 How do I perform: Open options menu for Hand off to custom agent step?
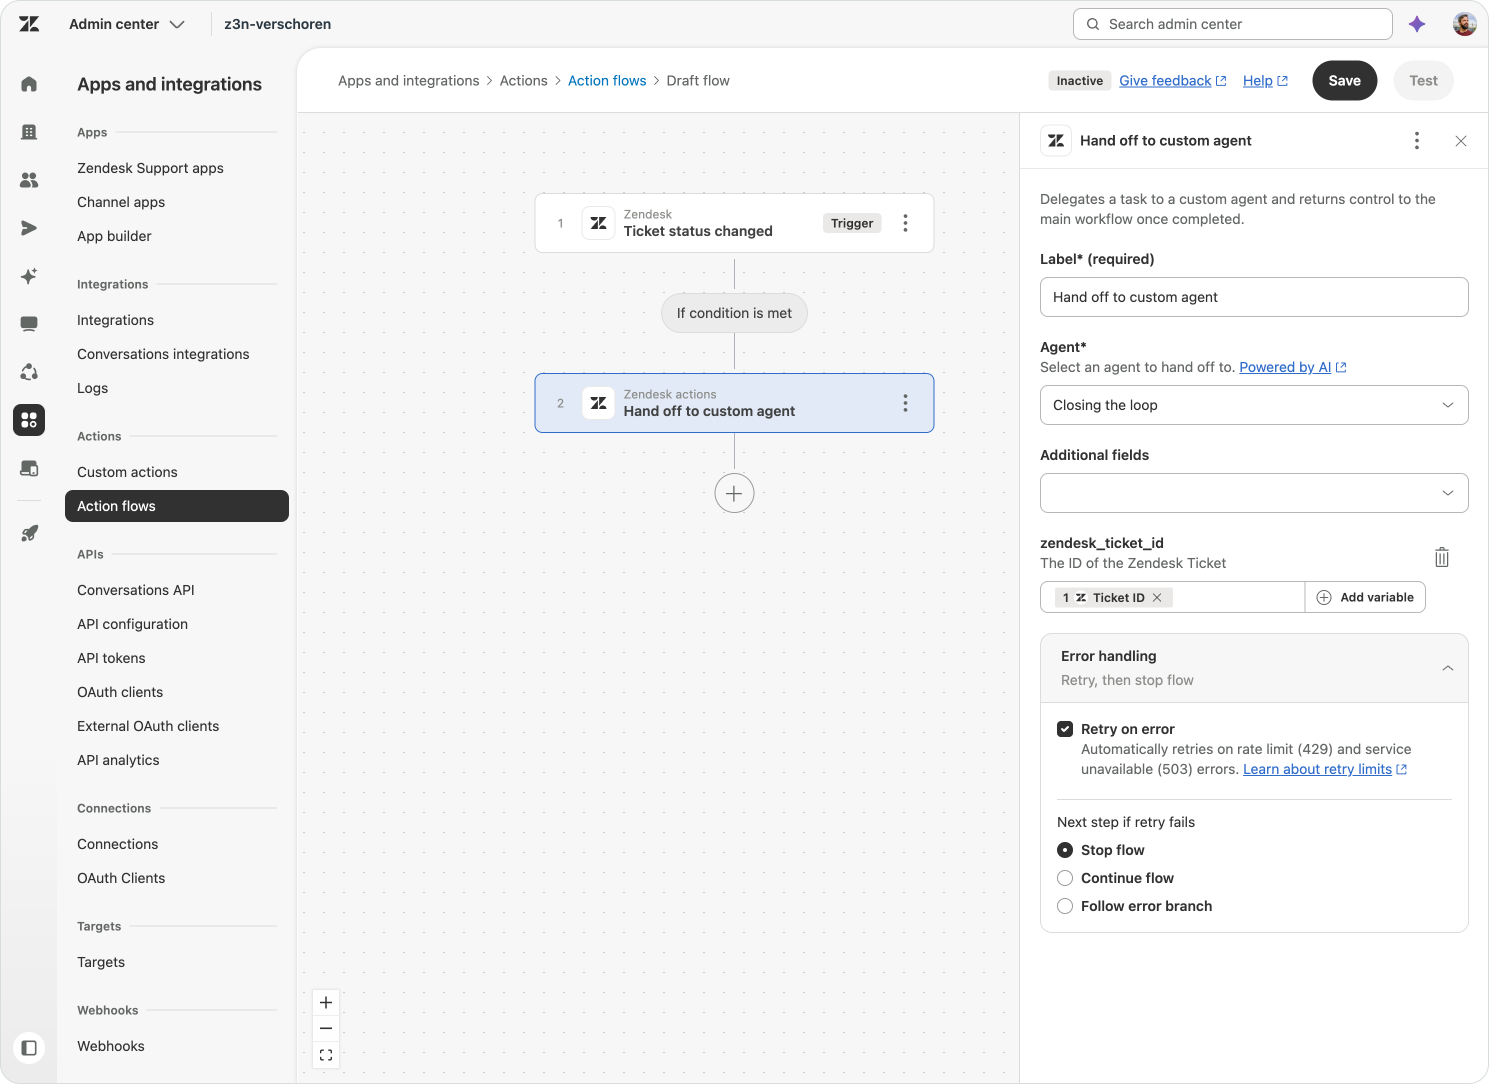coord(906,403)
